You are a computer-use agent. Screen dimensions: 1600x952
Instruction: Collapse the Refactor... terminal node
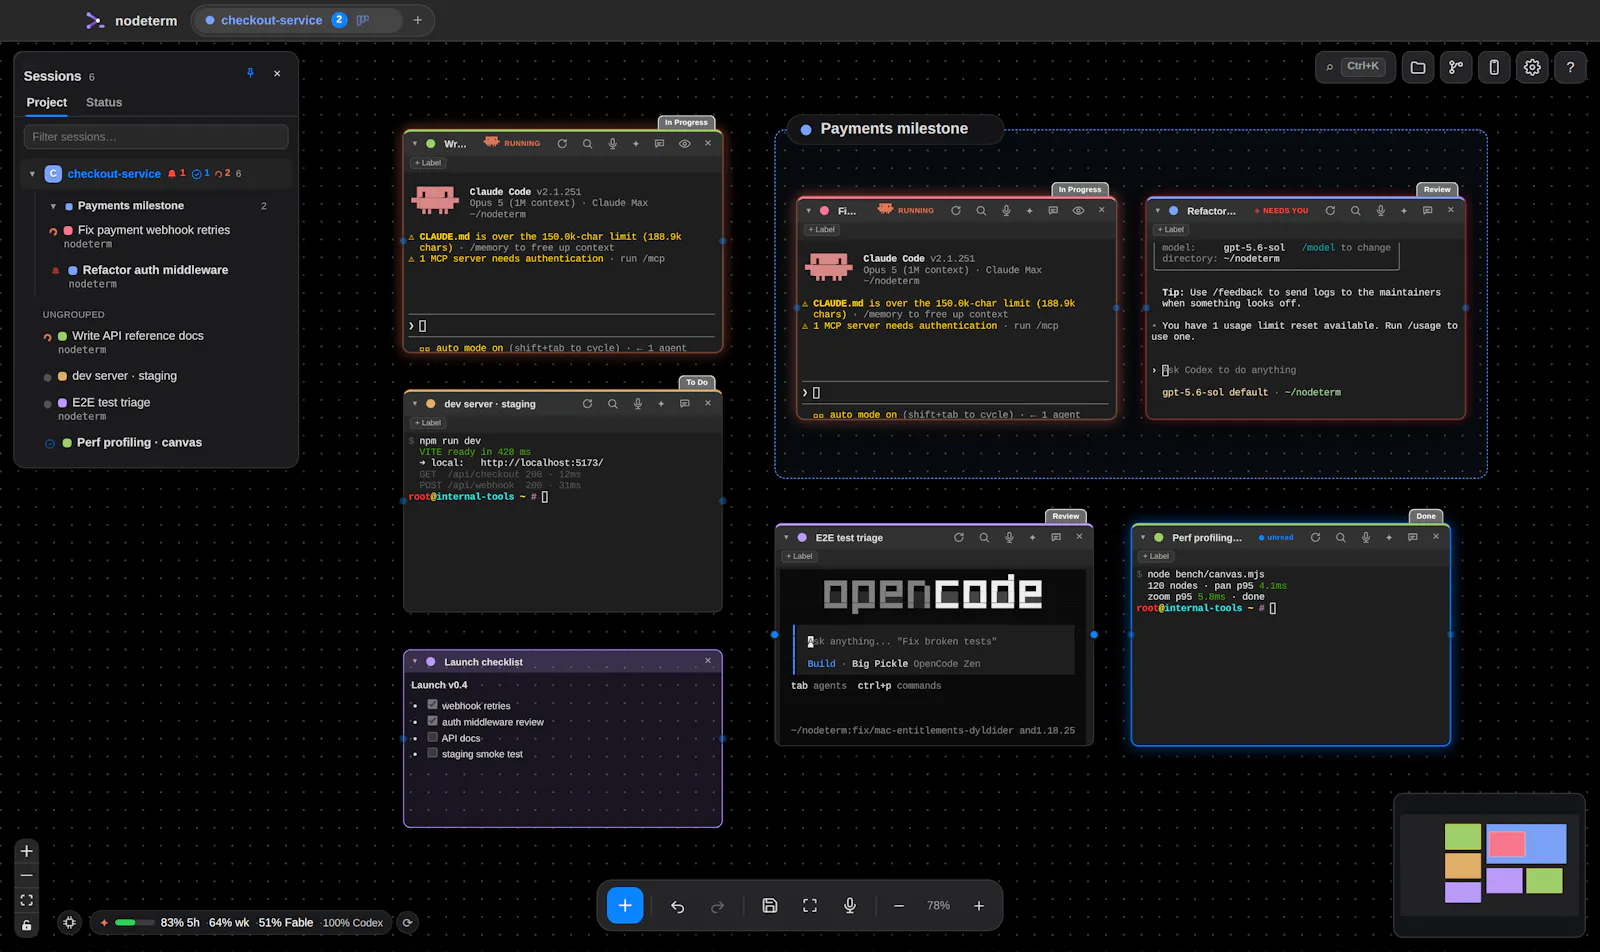coord(1158,211)
